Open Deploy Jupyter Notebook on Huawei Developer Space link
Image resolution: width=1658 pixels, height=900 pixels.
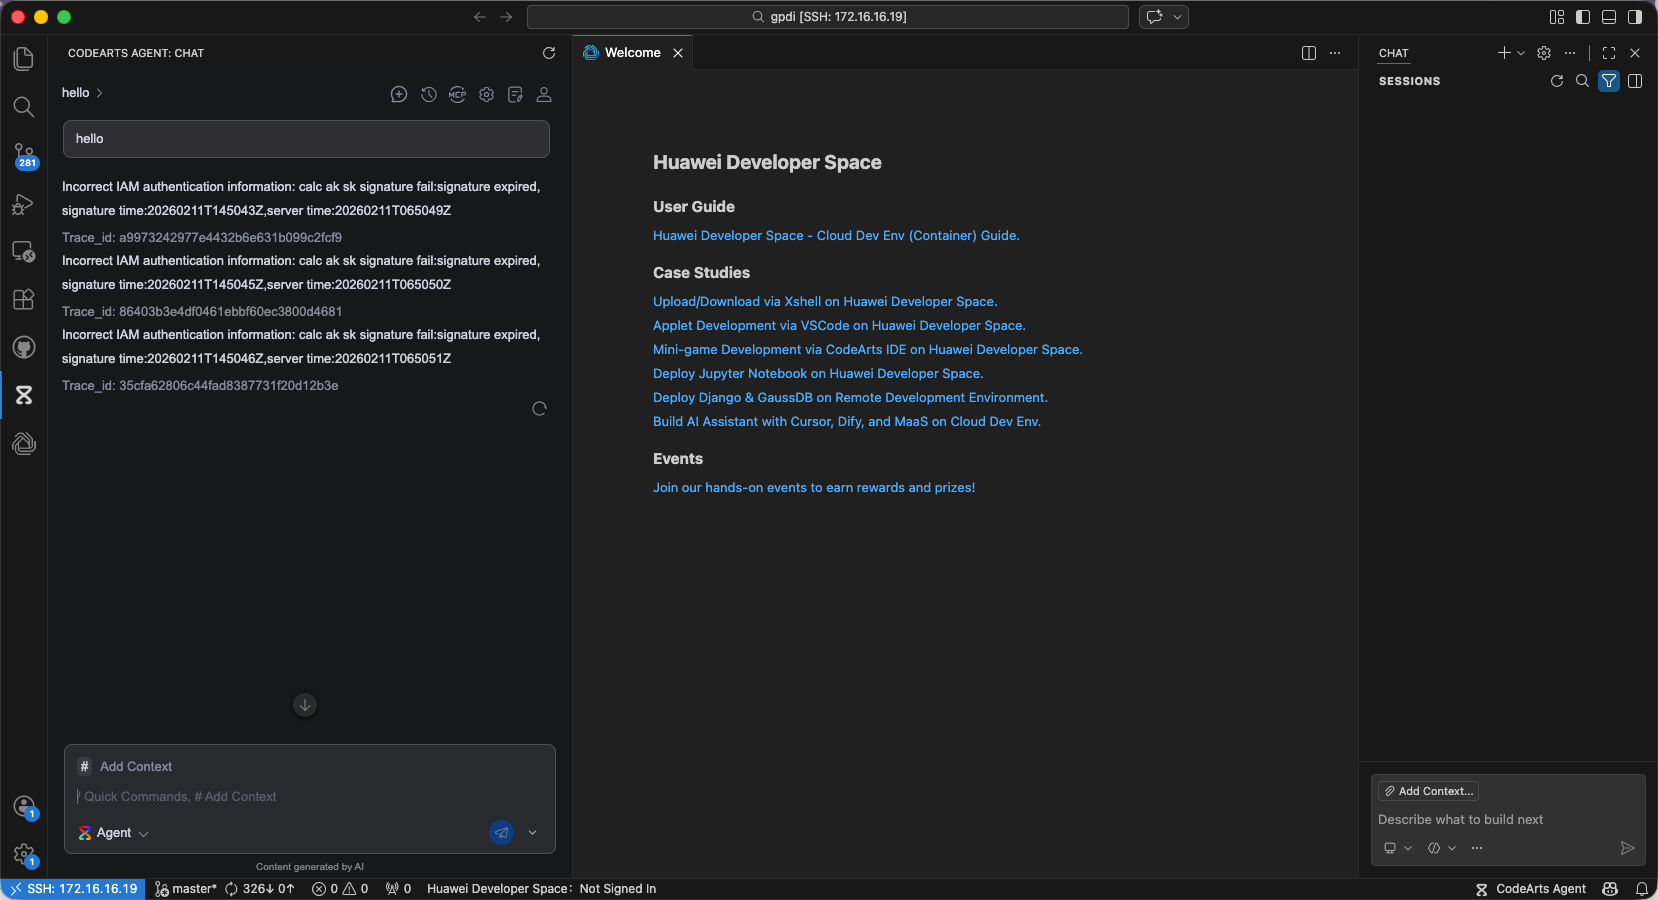click(817, 373)
